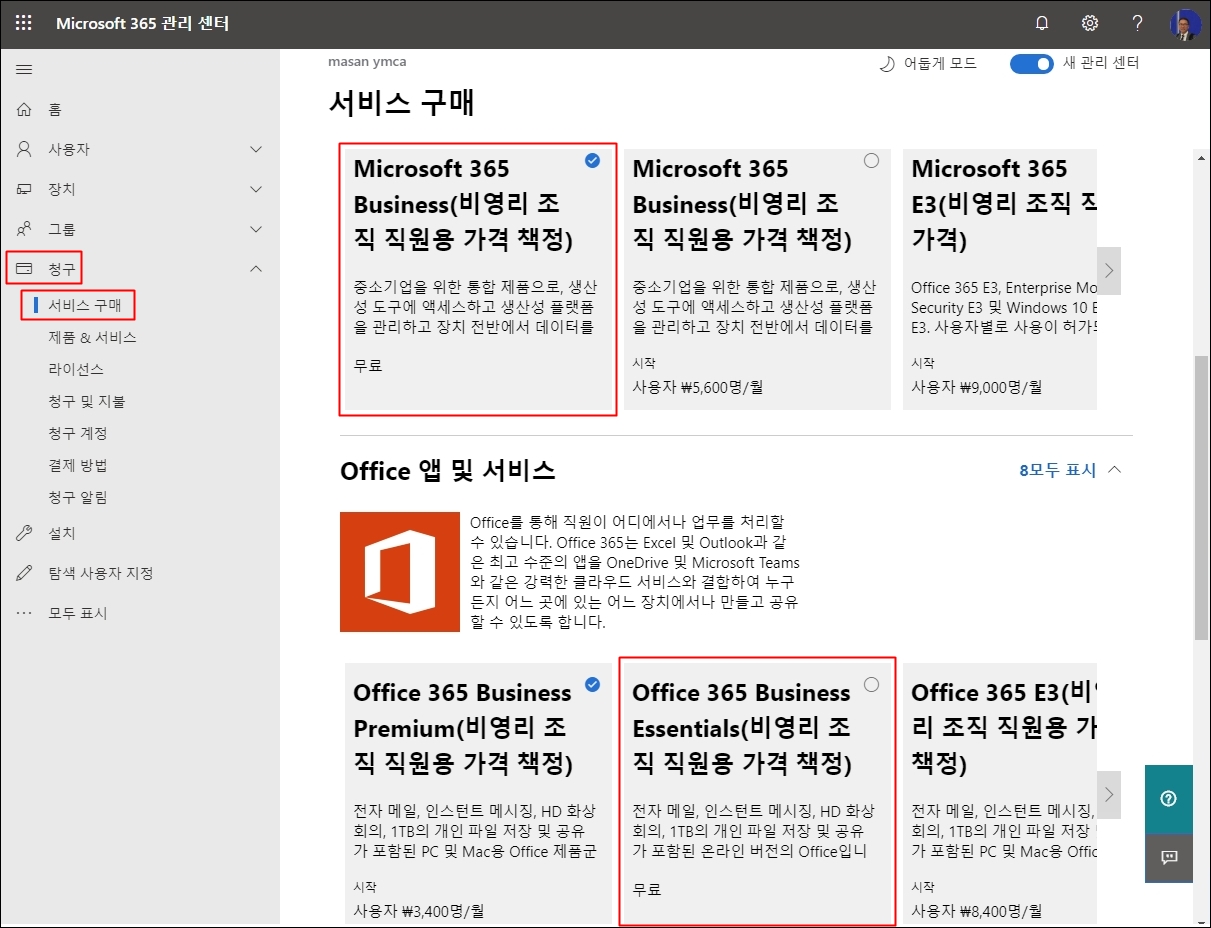1211x928 pixels.
Task: Click the help question mark in header
Action: [1137, 23]
